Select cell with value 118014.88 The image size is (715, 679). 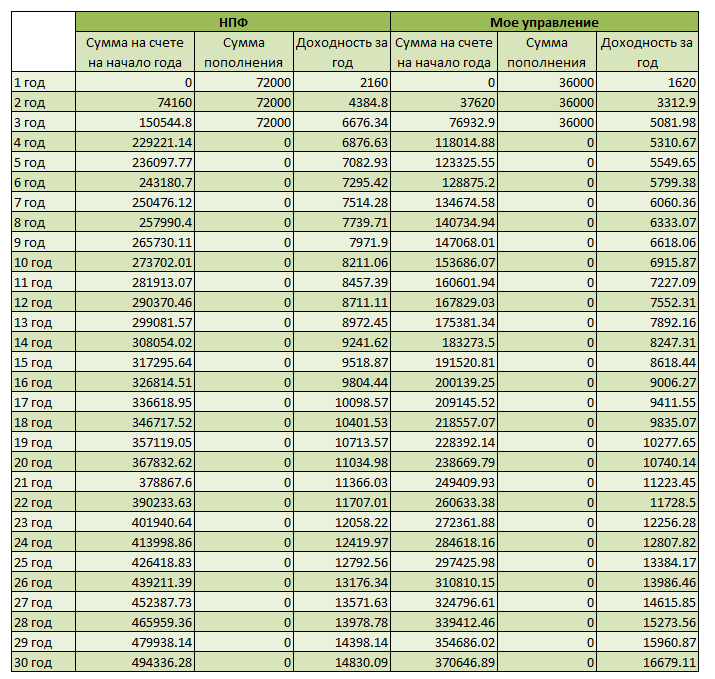point(444,142)
